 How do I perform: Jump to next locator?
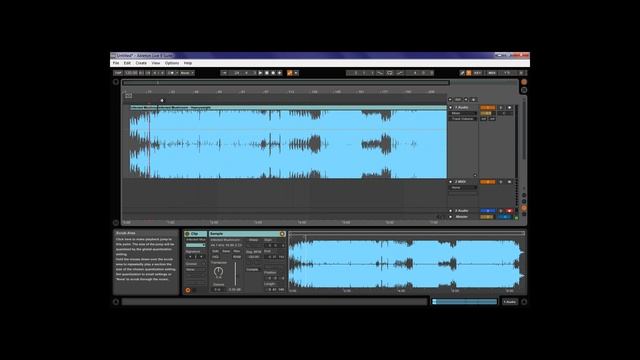466,100
